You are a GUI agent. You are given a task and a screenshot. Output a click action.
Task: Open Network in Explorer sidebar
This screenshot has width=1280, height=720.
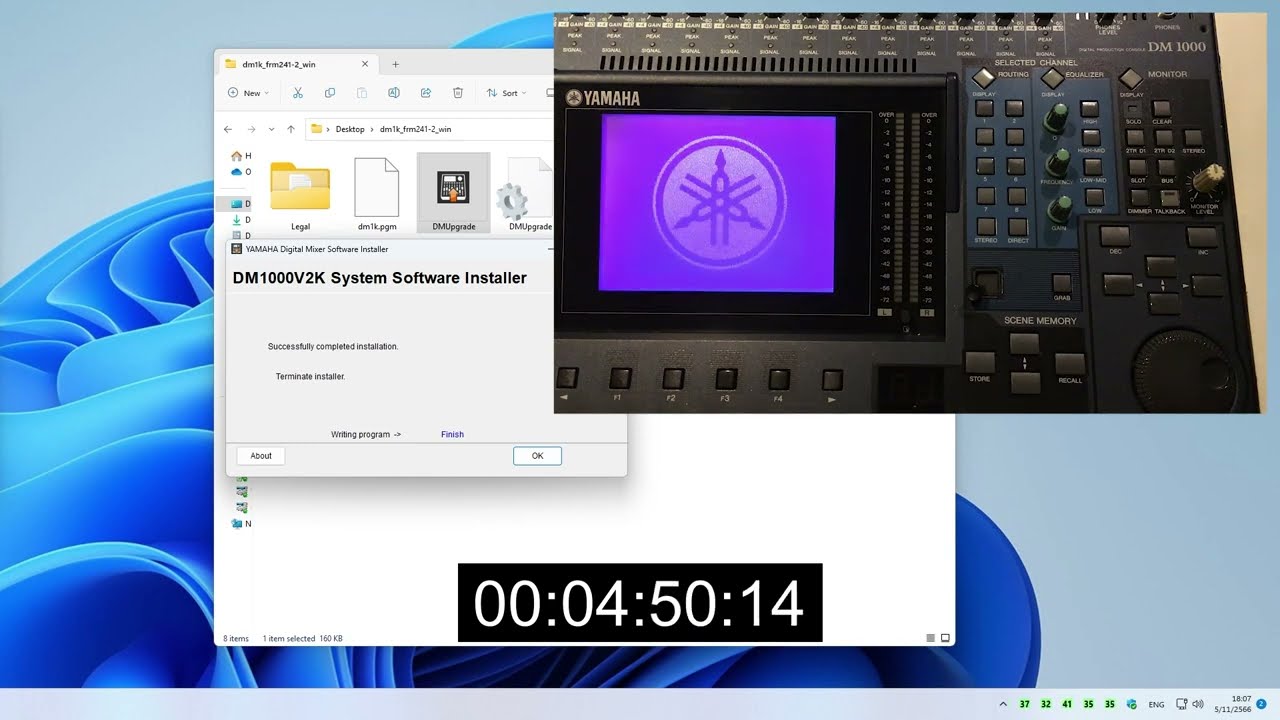click(240, 523)
